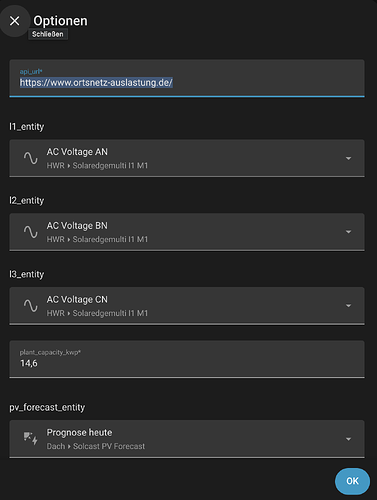Expand the l3_entity dropdown arrow
This screenshot has width=377, height=500.
tap(348, 306)
